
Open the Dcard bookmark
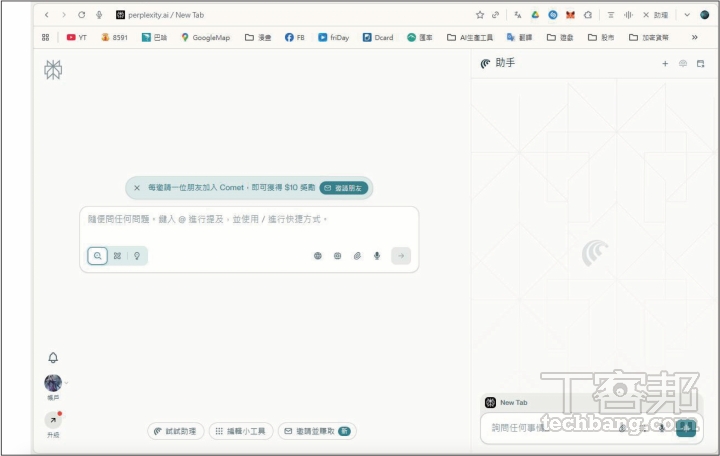(x=378, y=37)
